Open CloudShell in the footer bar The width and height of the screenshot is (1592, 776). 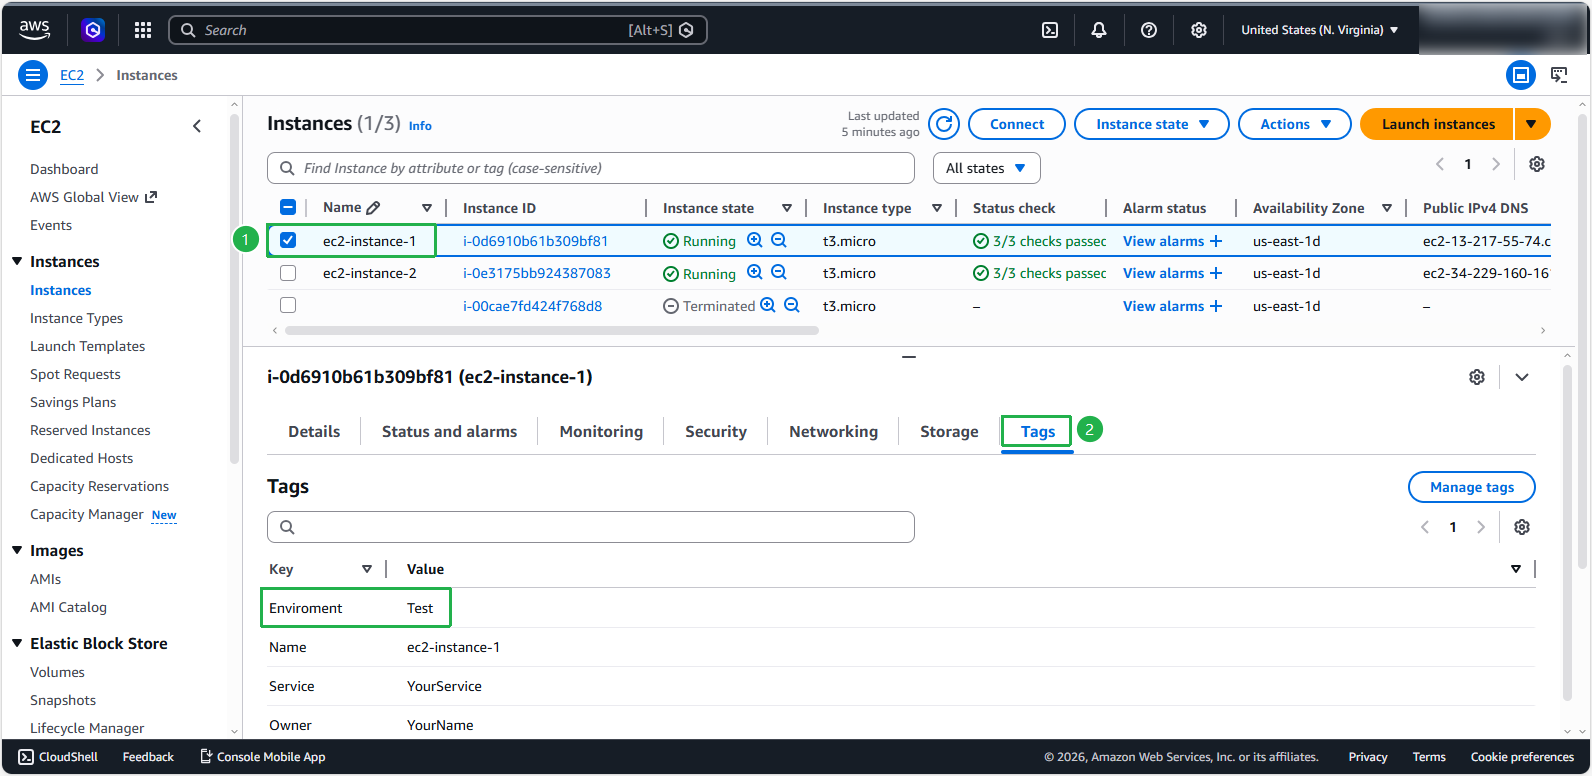click(58, 757)
